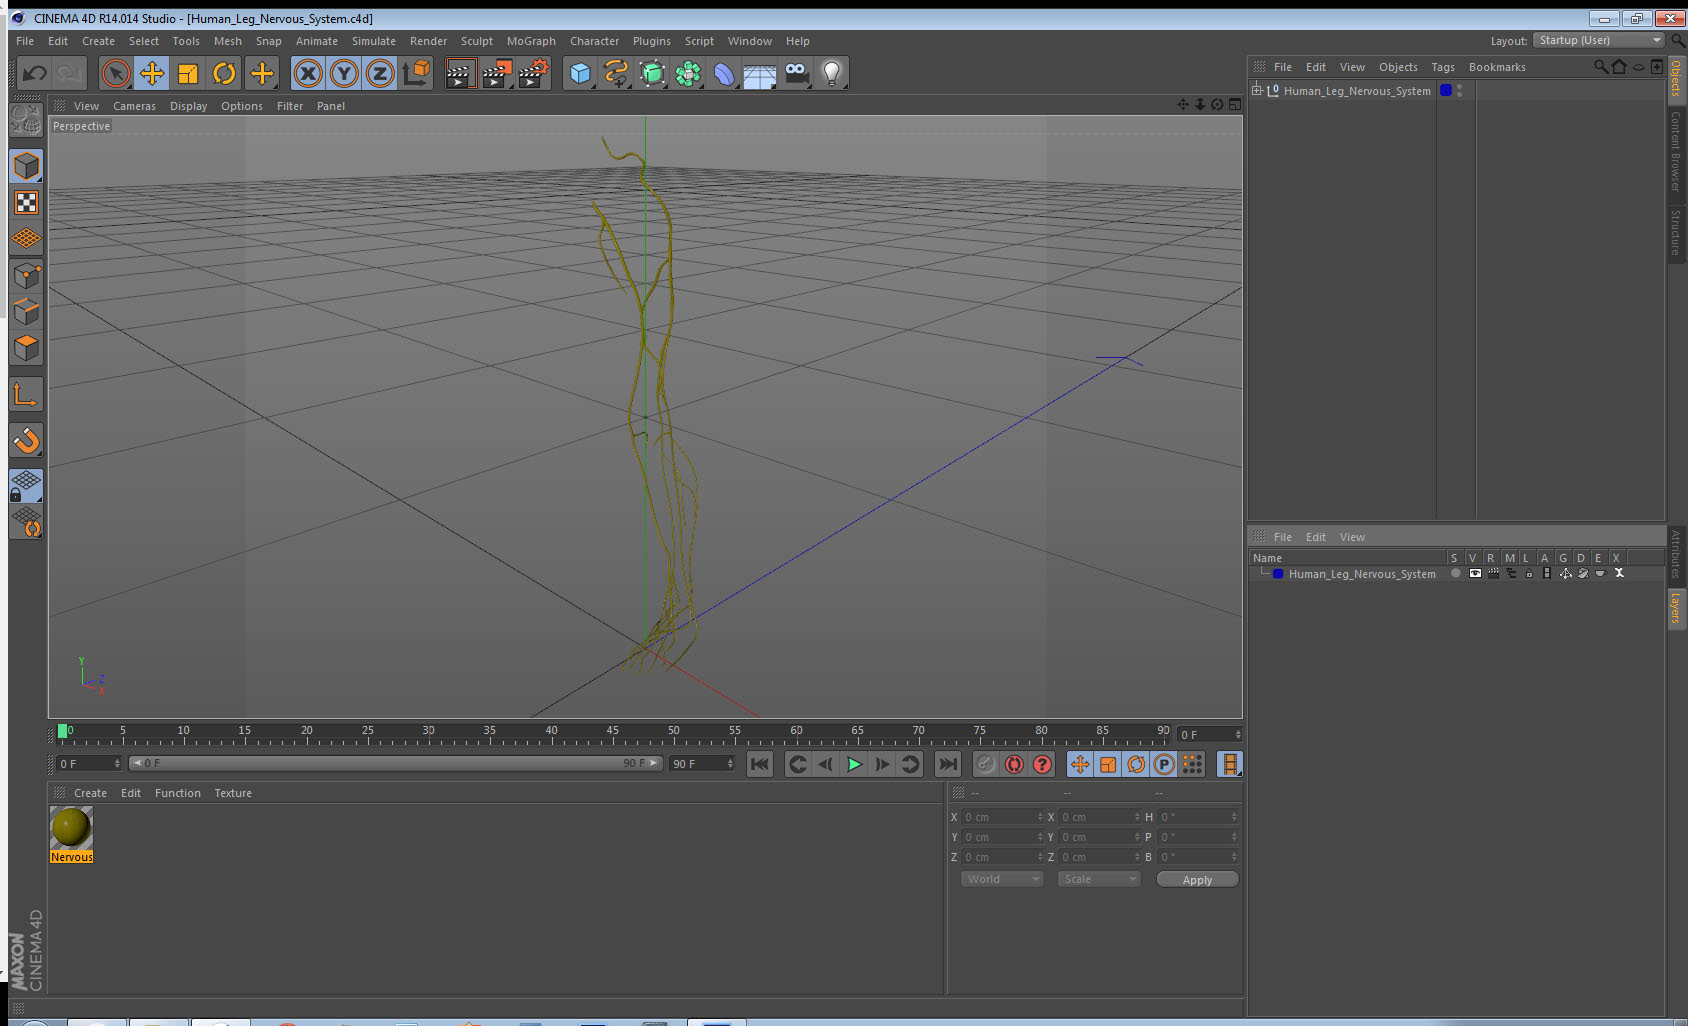This screenshot has height=1026, width=1688.
Task: Expand the Human_Leg_Nervous_System object tree
Action: pyautogui.click(x=1257, y=90)
